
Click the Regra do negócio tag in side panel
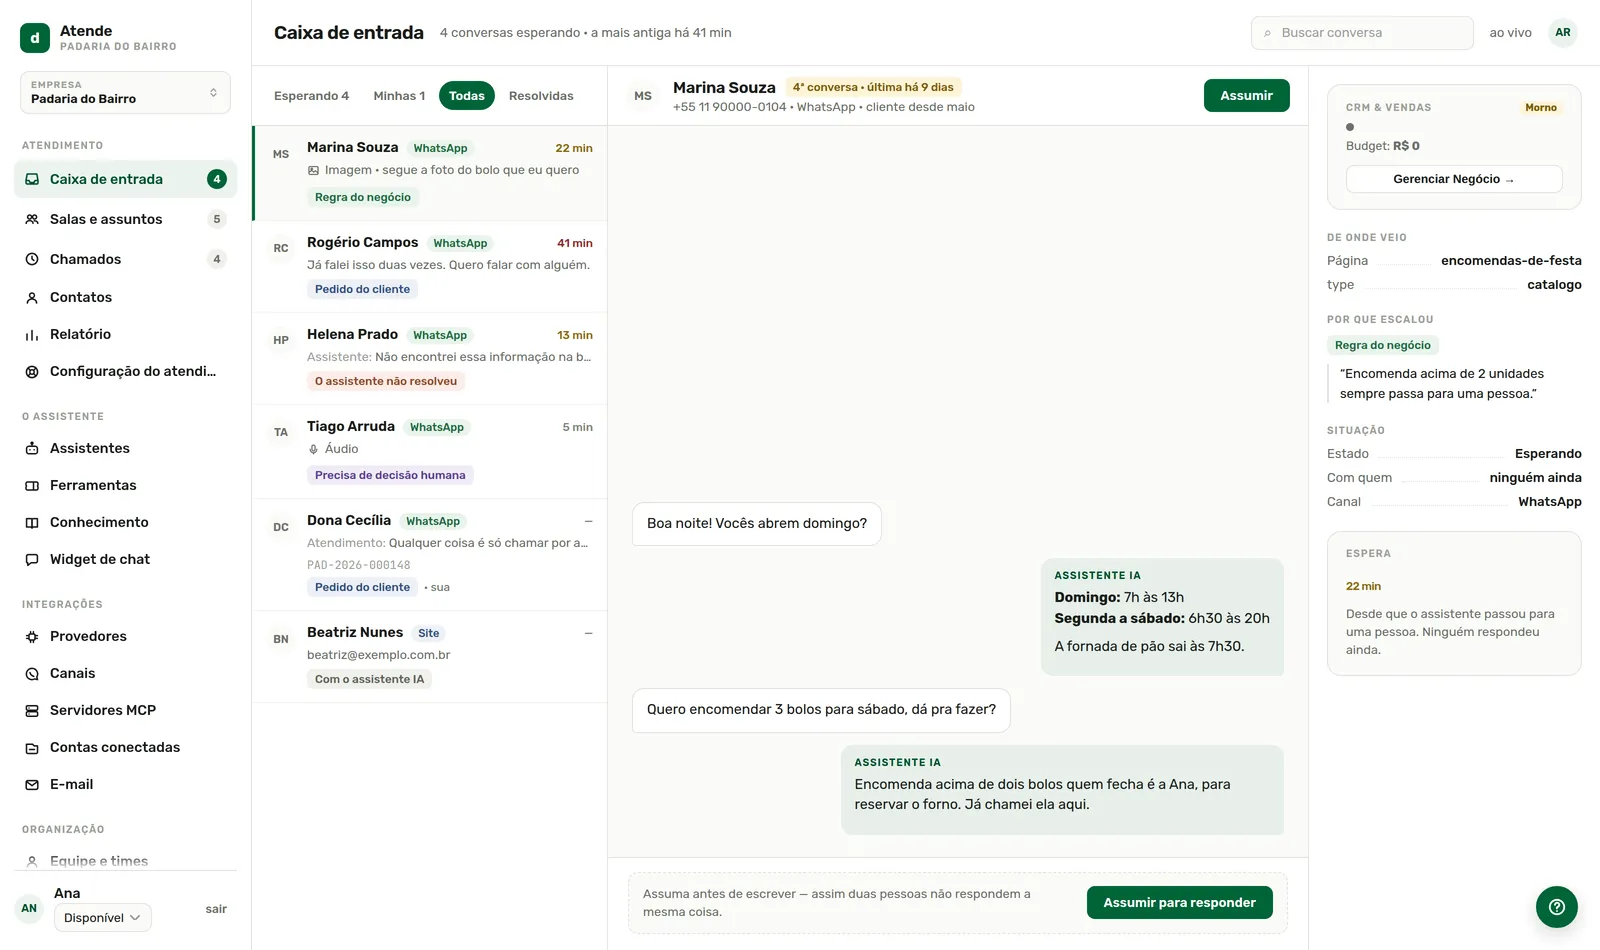tap(1383, 345)
